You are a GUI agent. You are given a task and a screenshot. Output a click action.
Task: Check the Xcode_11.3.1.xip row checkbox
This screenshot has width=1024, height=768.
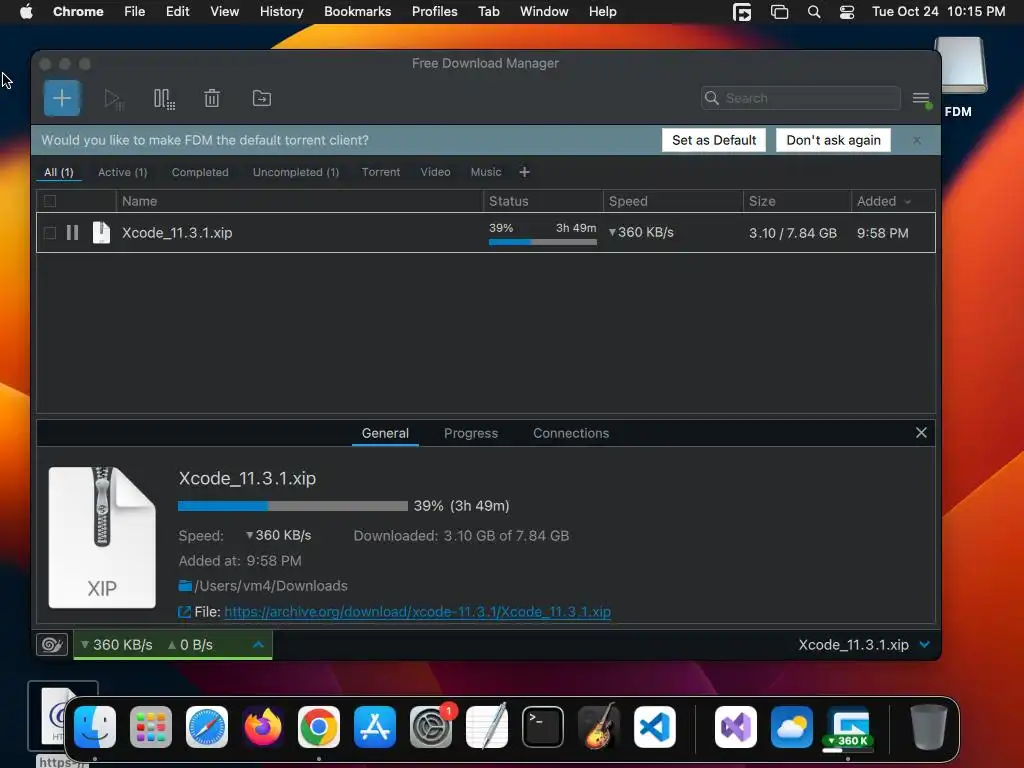(x=50, y=232)
